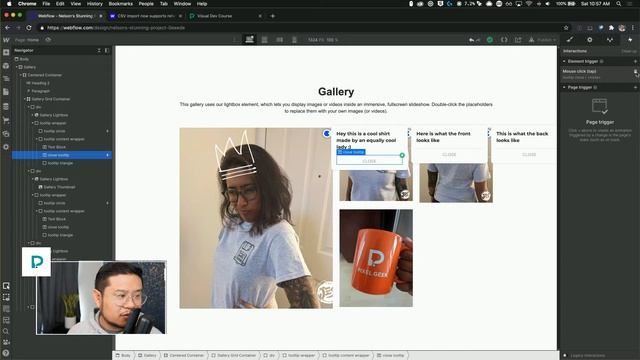The height and width of the screenshot is (360, 640).
Task: Select the Mobile Landscape breakpoint icon
Action: (x=280, y=40)
